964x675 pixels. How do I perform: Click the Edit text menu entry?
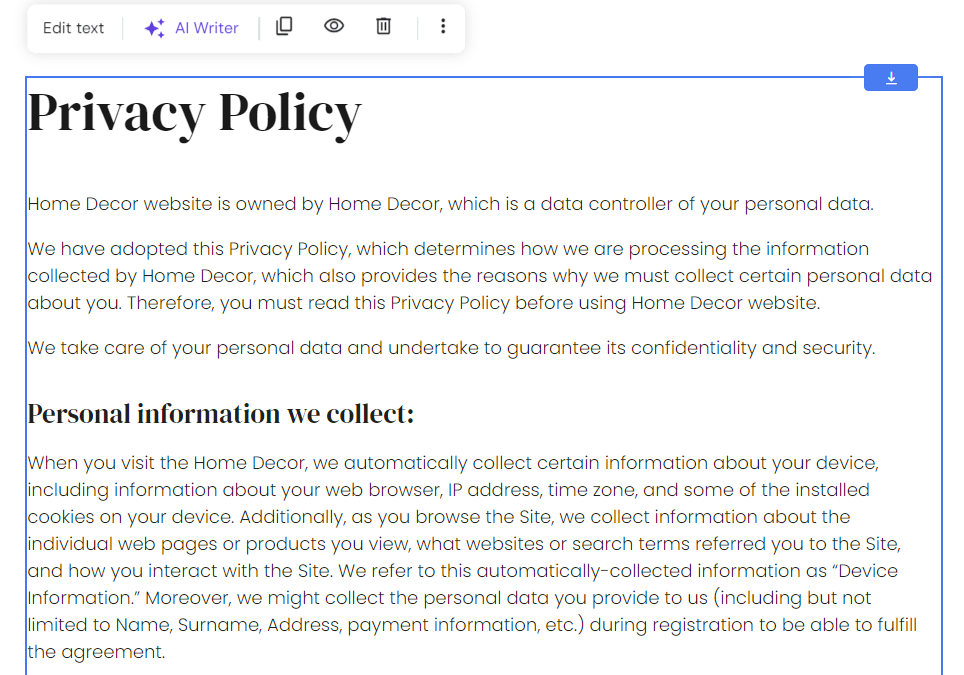pos(73,27)
